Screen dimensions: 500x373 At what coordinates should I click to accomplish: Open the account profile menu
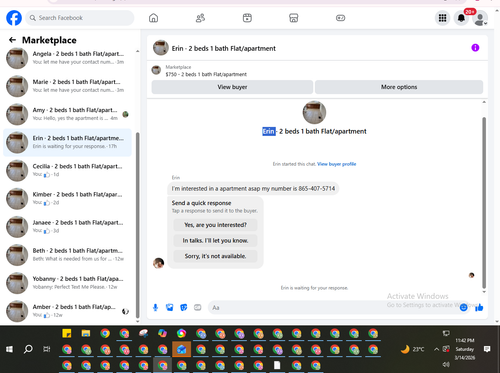click(480, 18)
